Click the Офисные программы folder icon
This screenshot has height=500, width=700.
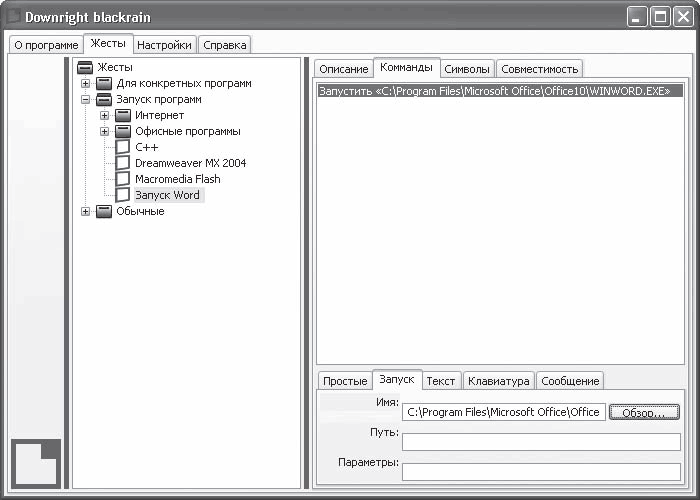tap(123, 132)
